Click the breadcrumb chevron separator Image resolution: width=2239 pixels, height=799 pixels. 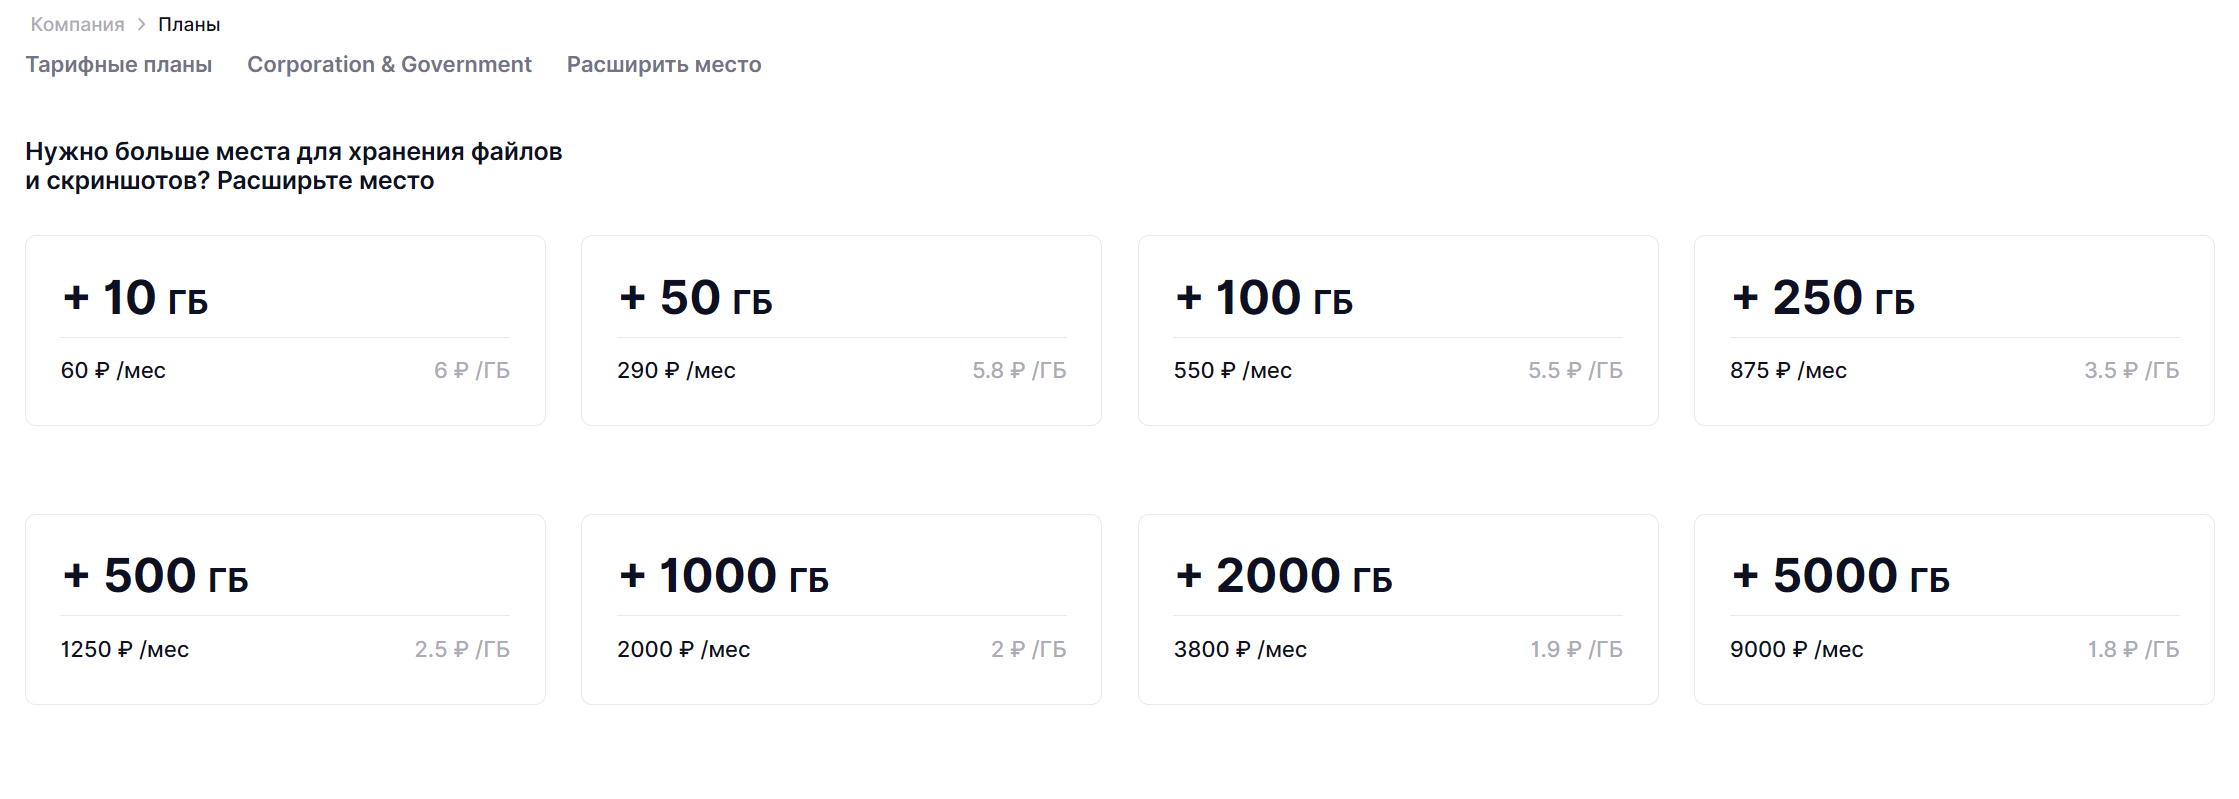pos(141,24)
